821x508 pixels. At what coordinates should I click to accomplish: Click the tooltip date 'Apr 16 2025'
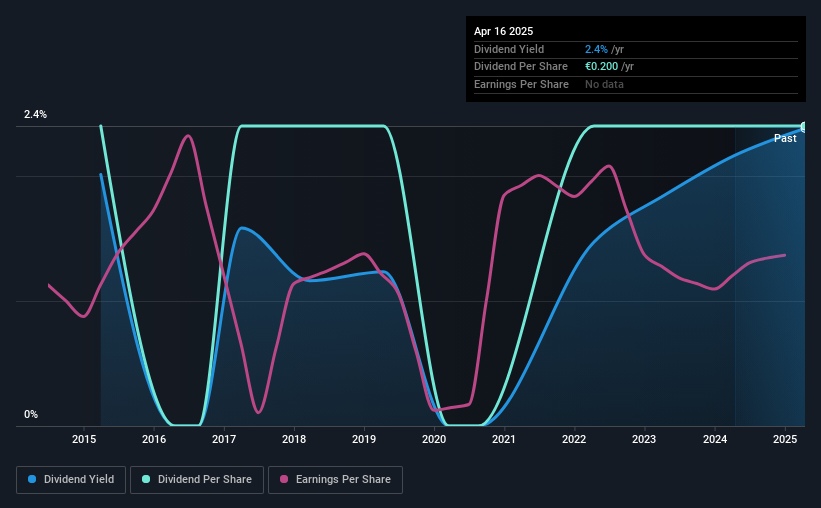[503, 31]
